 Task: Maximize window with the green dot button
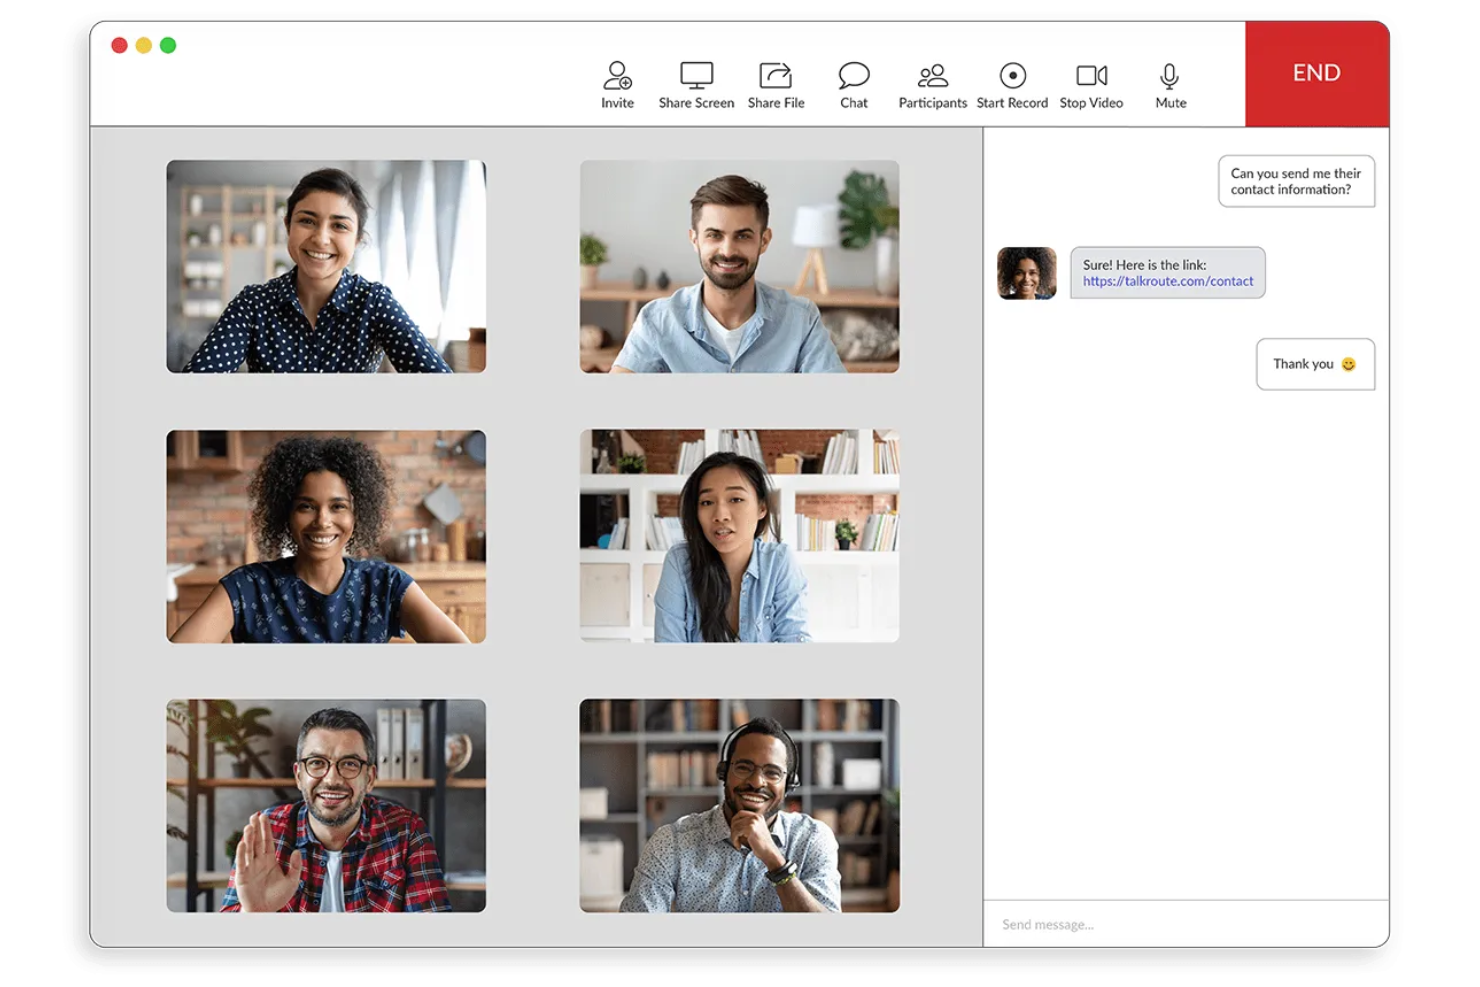[168, 45]
